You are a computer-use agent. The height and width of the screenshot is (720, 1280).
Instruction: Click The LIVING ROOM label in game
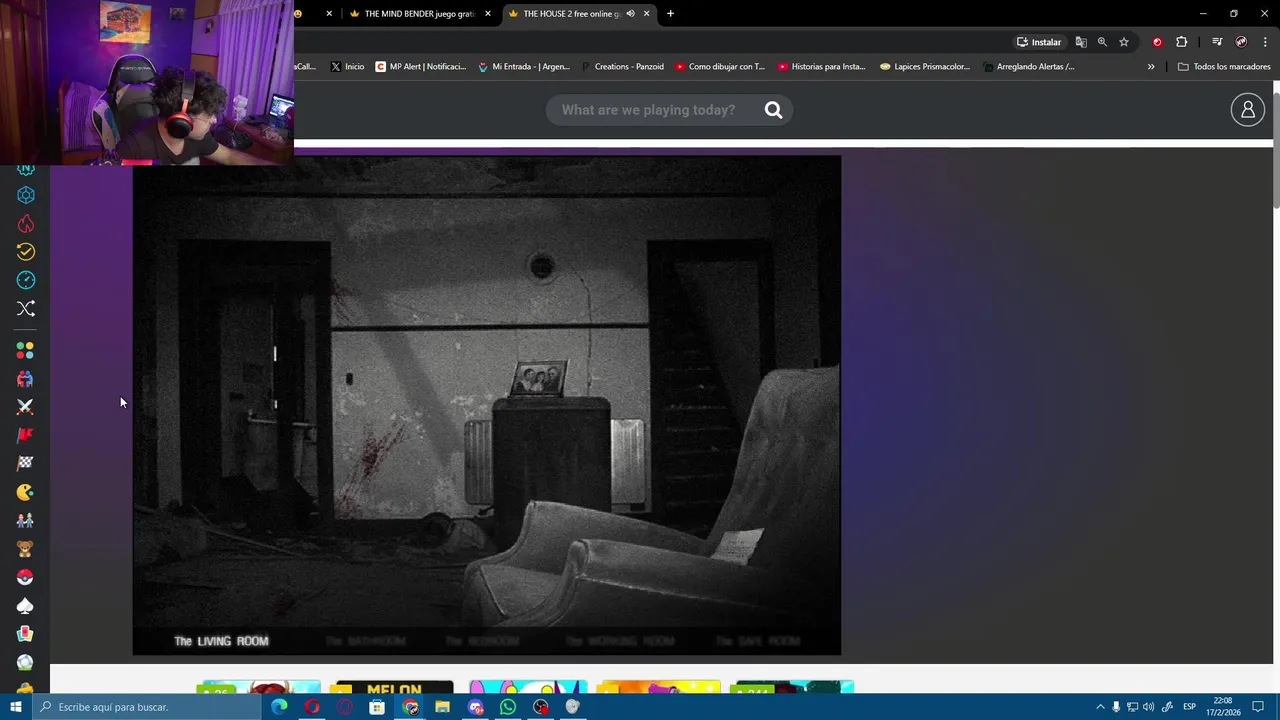tap(222, 641)
